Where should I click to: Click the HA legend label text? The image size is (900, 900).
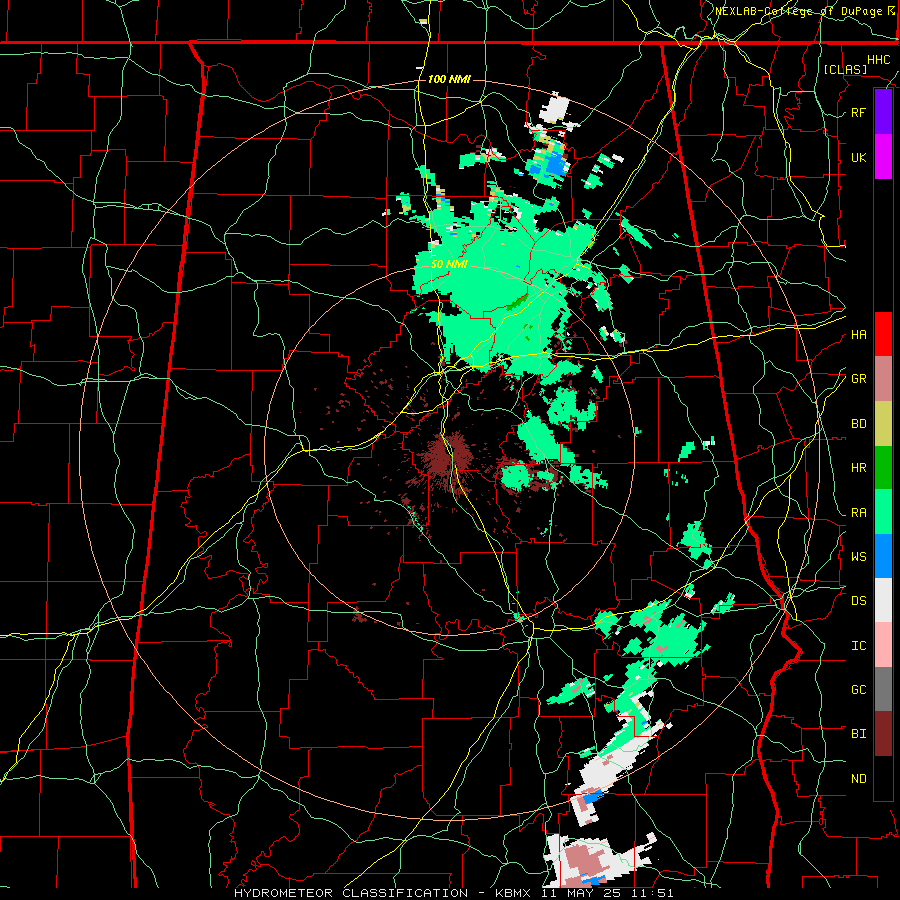(858, 335)
